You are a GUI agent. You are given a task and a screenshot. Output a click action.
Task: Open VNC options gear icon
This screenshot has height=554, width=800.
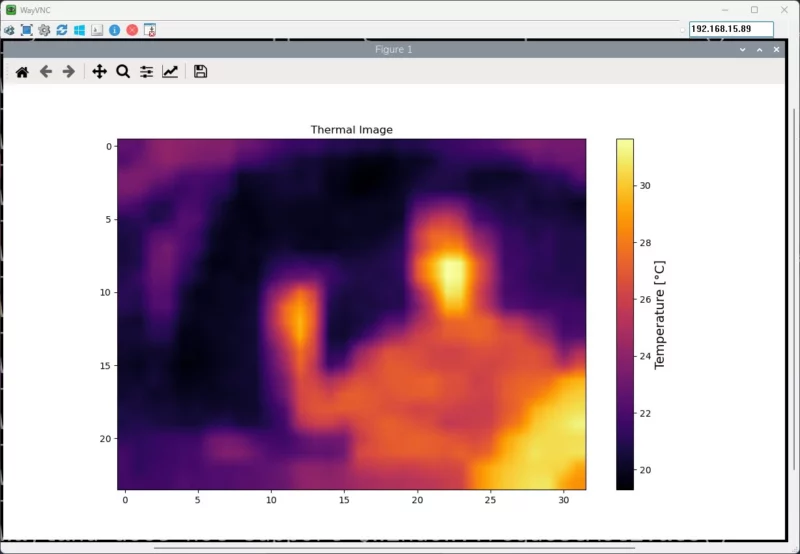[44, 30]
